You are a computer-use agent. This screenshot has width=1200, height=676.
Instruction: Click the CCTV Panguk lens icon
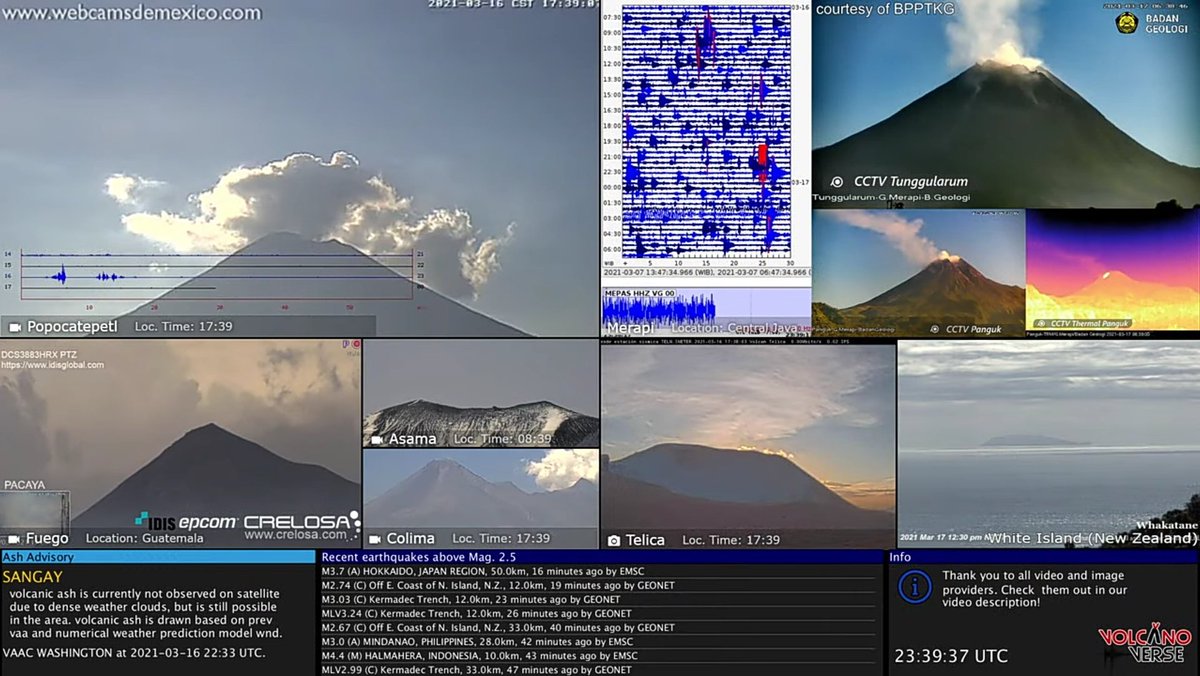click(934, 329)
